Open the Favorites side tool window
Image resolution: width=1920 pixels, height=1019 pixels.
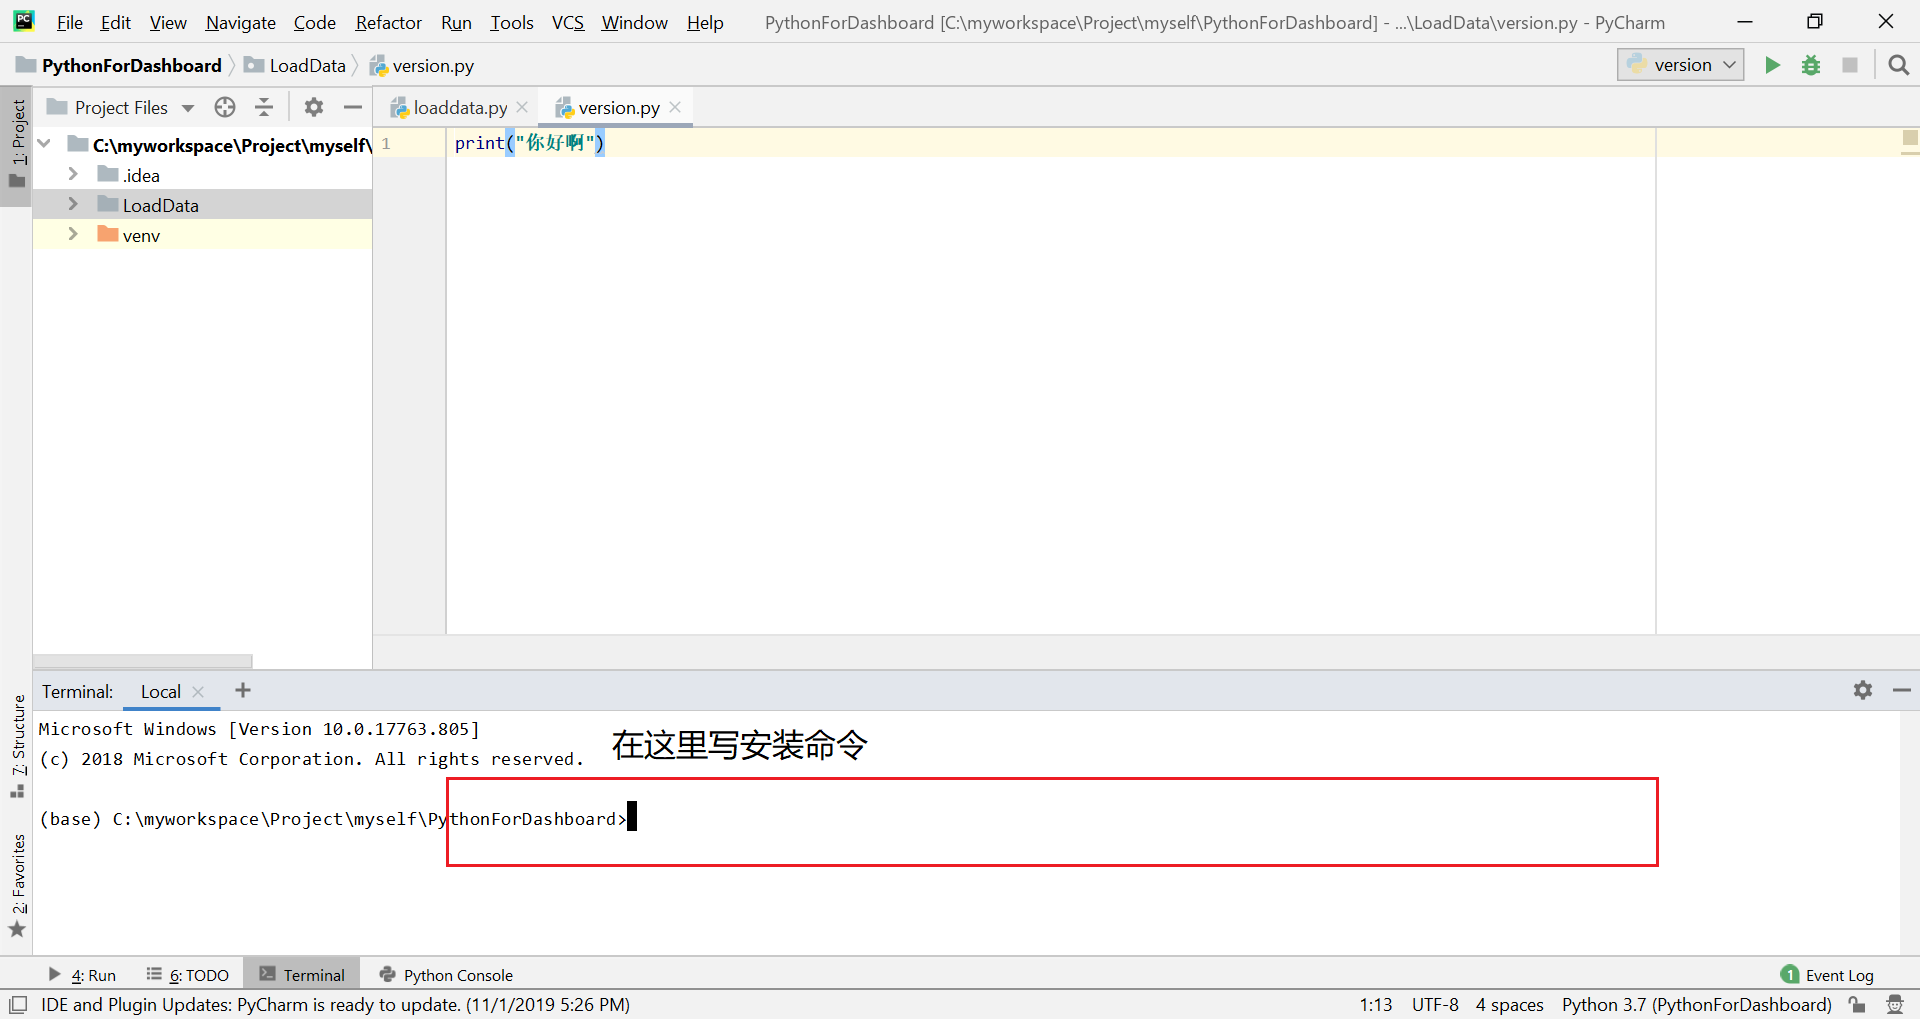pyautogui.click(x=18, y=885)
